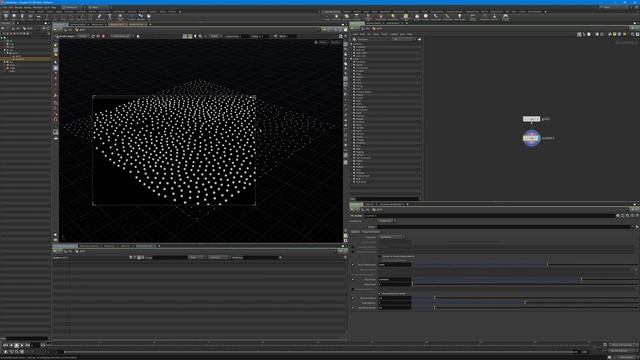Screen dimensions: 640x360
Task: Add a Portal Light from the shelf
Action: (448, 17)
